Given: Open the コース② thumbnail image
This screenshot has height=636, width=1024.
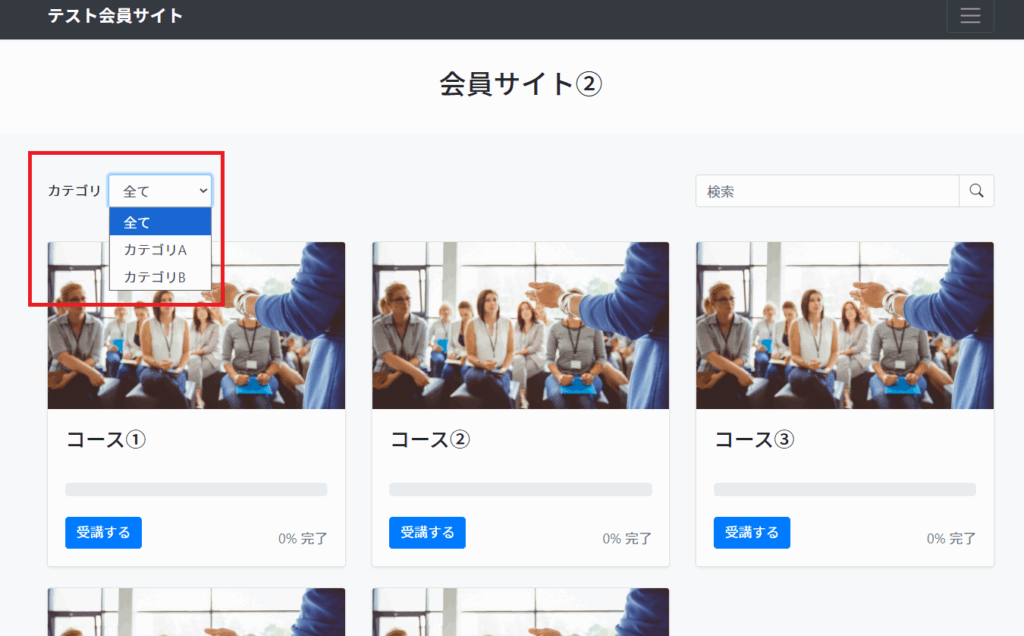Looking at the screenshot, I should click(520, 325).
